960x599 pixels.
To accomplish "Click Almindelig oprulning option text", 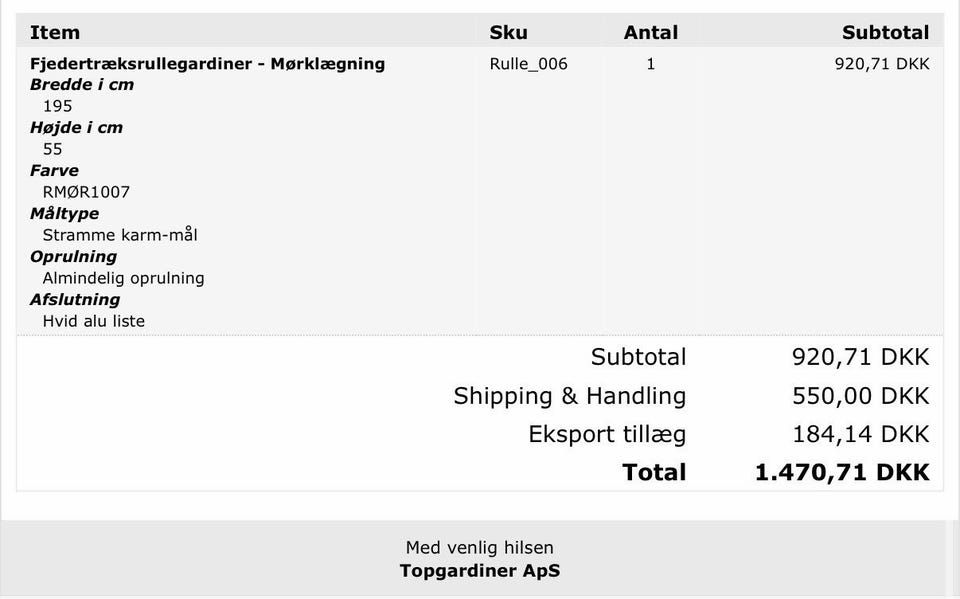I will pos(123,278).
